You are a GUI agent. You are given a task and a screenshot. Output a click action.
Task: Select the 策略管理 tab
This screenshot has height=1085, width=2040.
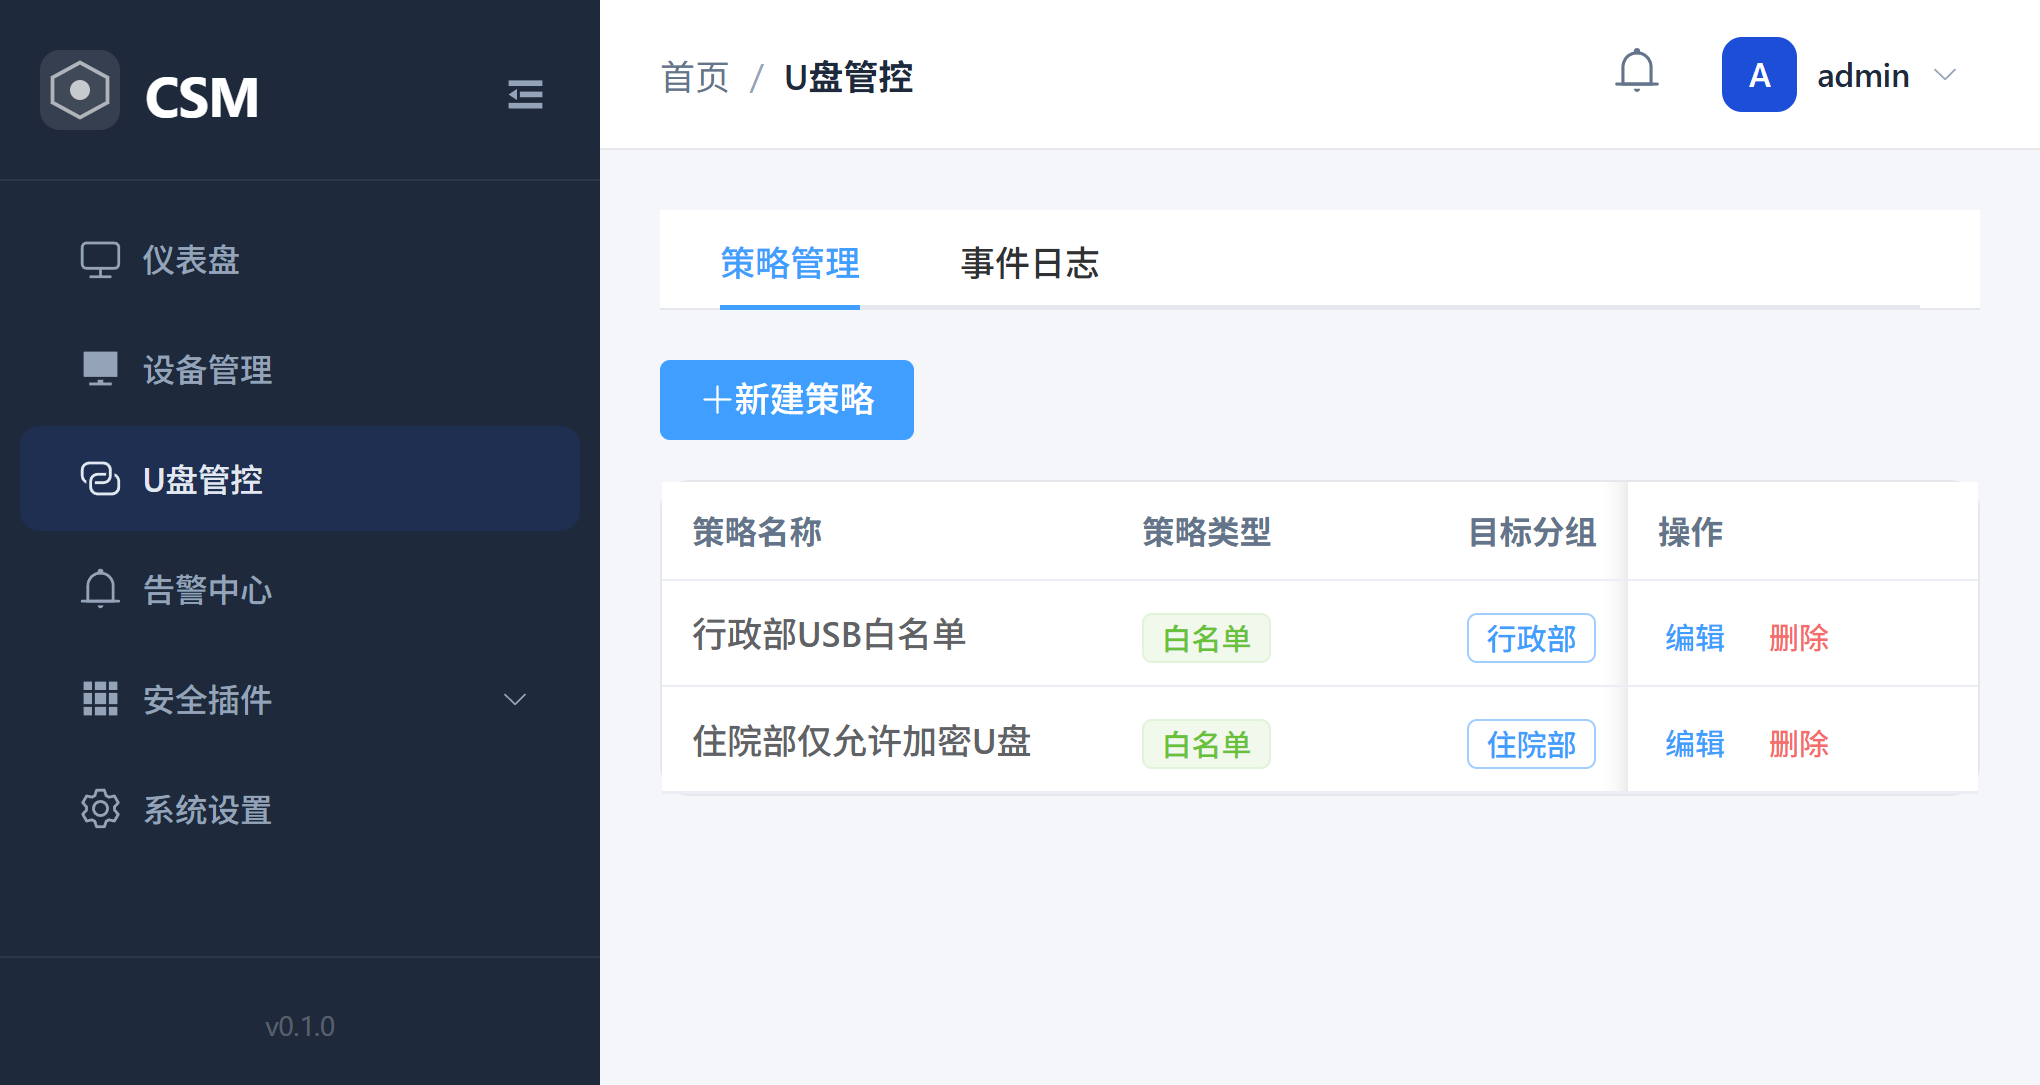pyautogui.click(x=789, y=263)
